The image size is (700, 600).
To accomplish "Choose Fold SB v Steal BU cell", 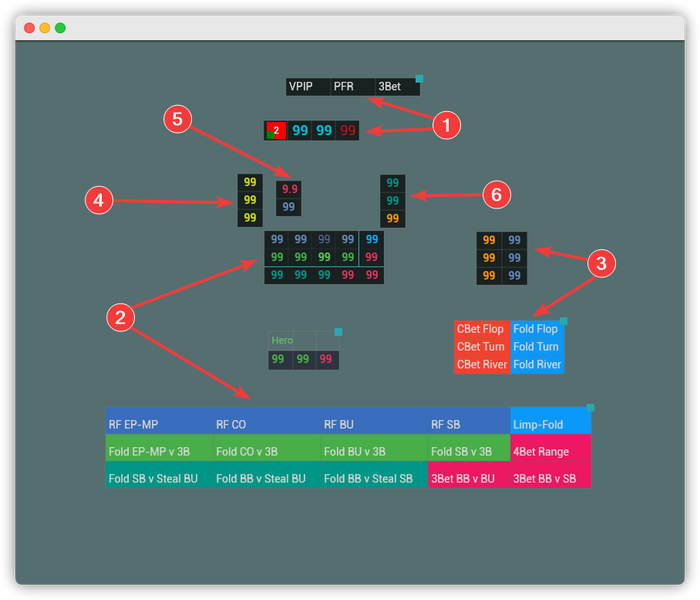I will (159, 475).
